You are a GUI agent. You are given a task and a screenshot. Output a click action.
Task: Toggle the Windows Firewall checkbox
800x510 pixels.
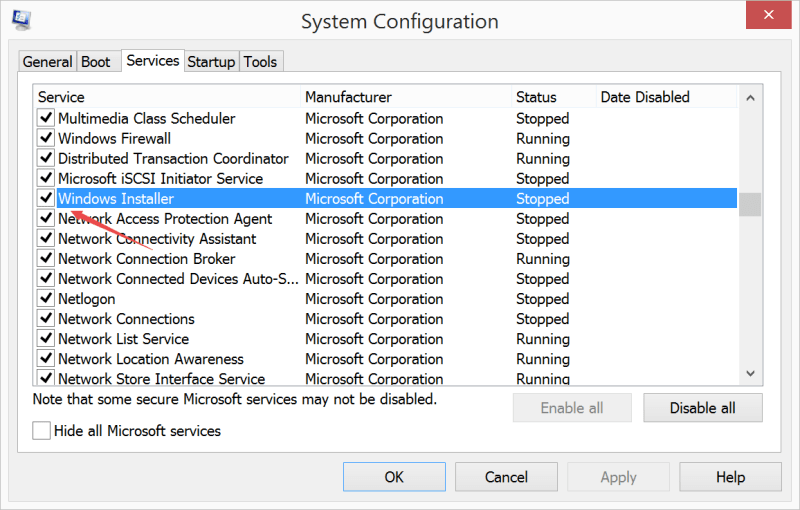(x=46, y=138)
